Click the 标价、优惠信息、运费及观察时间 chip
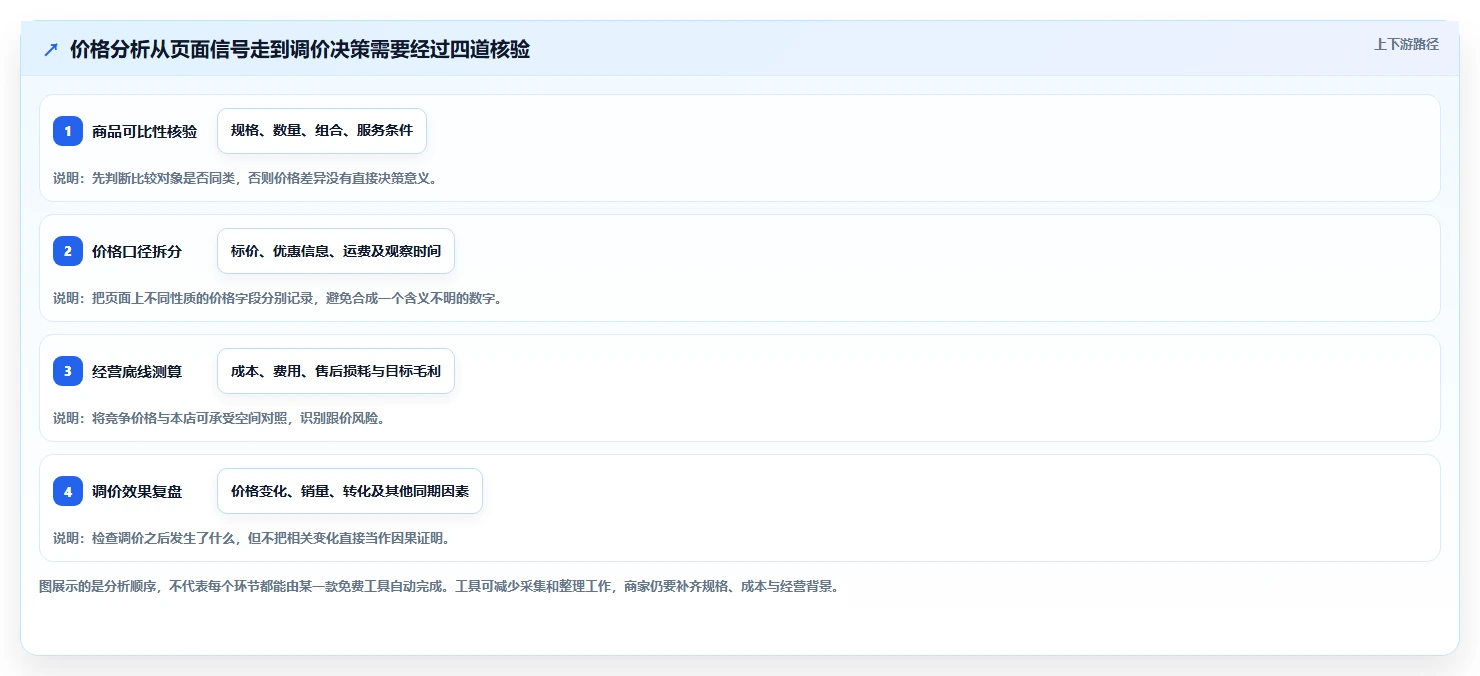Viewport: 1480px width, 676px height. pos(336,251)
